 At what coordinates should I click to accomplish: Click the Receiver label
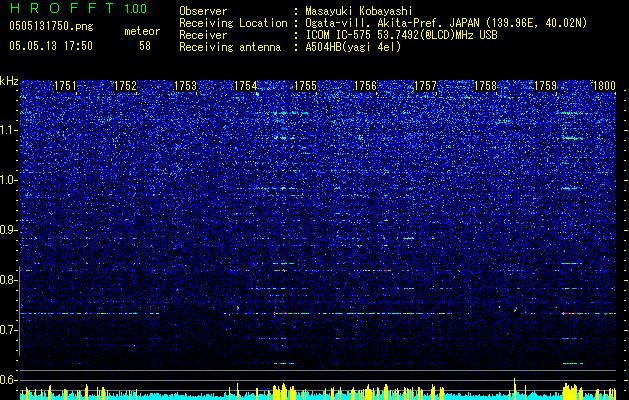click(x=203, y=35)
